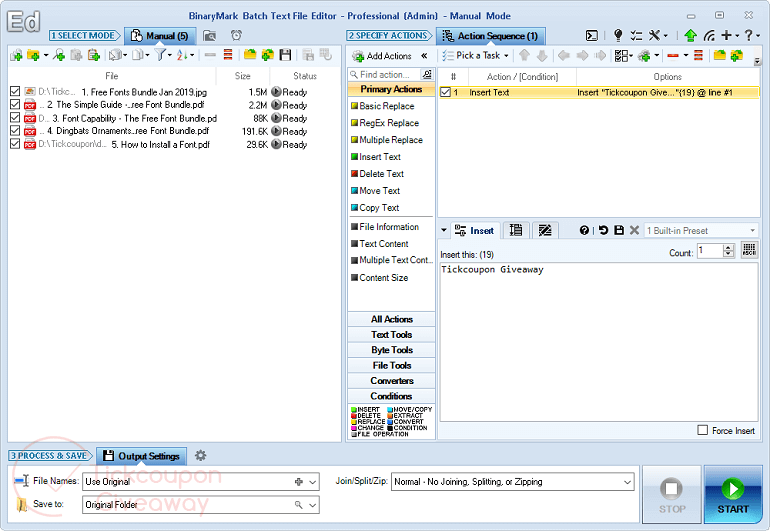Open the Byte Tools category

(391, 350)
